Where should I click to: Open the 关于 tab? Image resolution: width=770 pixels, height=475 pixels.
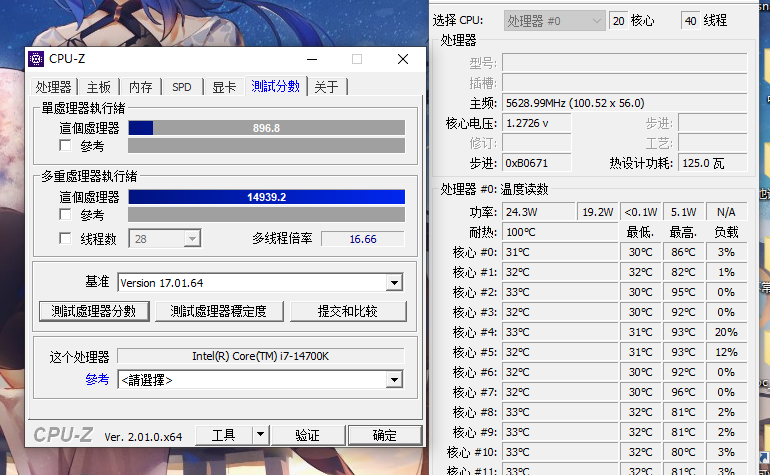pos(327,87)
